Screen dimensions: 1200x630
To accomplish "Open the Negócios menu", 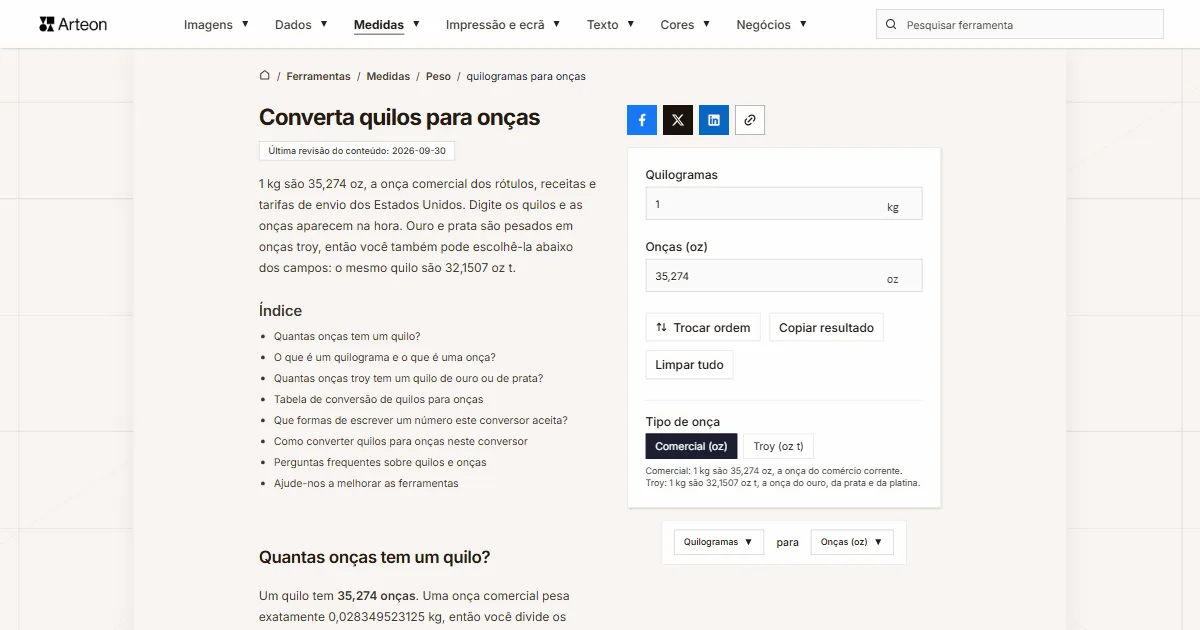I will click(772, 25).
